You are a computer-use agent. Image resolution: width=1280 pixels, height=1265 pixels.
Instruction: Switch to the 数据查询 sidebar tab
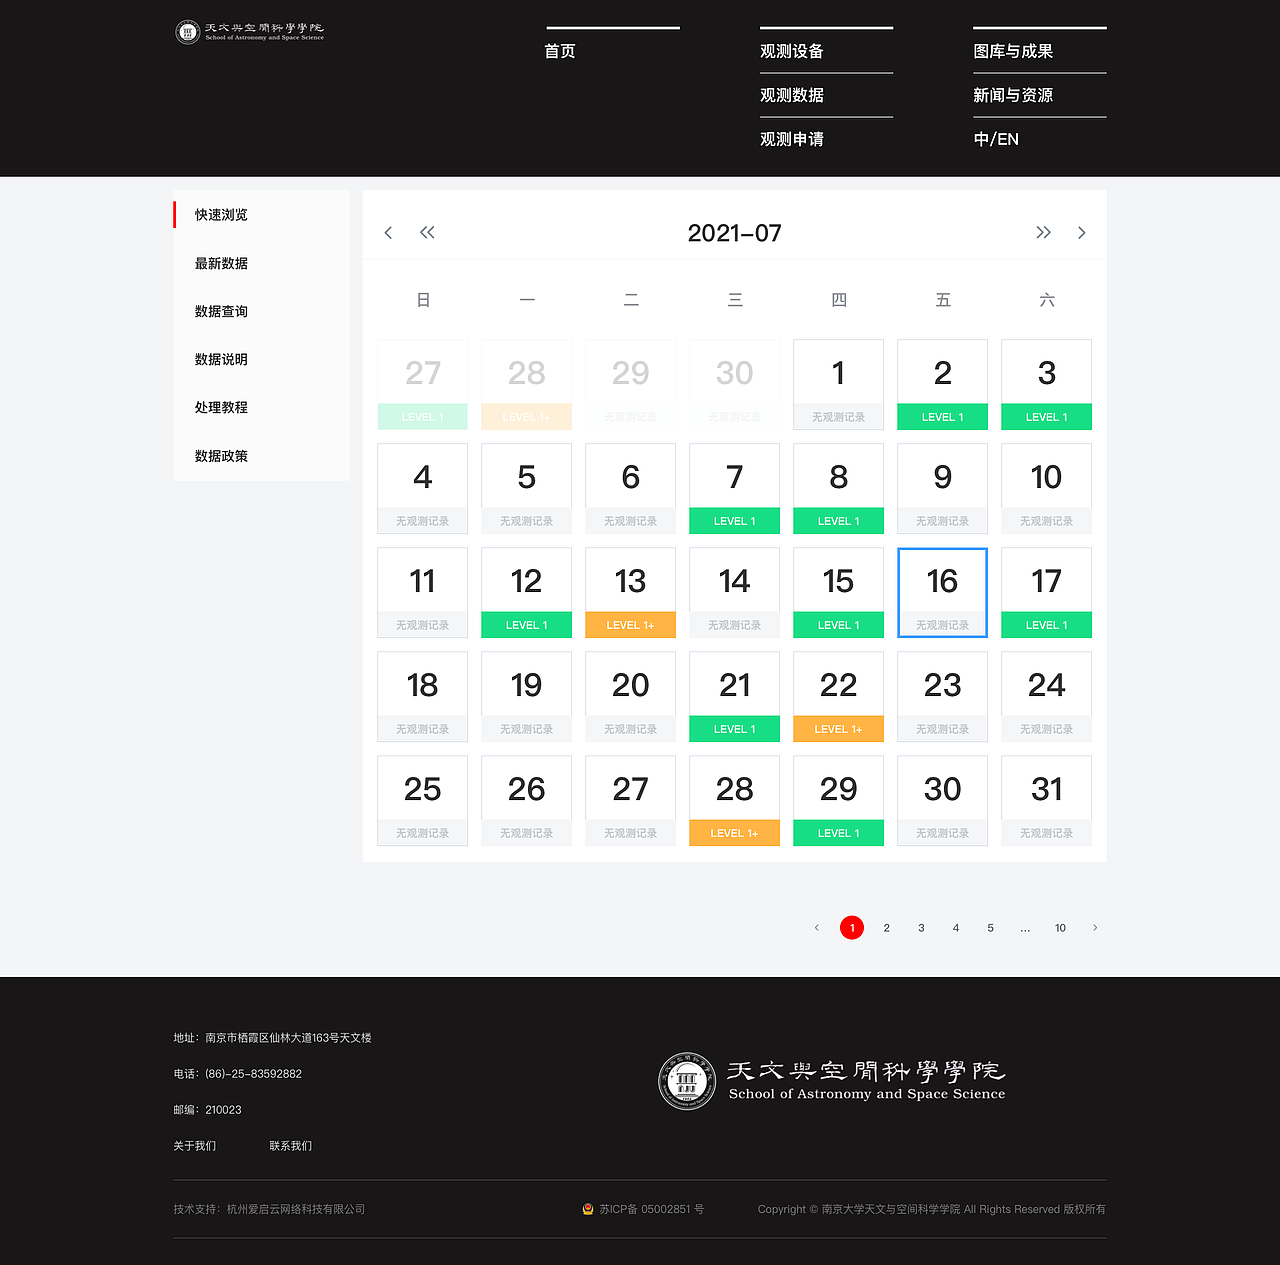[220, 311]
